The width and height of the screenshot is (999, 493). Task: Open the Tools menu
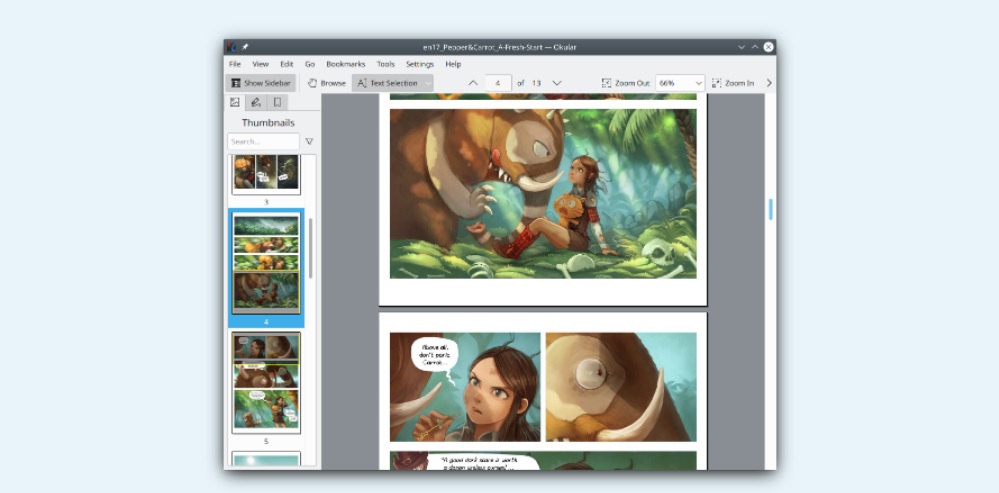385,64
